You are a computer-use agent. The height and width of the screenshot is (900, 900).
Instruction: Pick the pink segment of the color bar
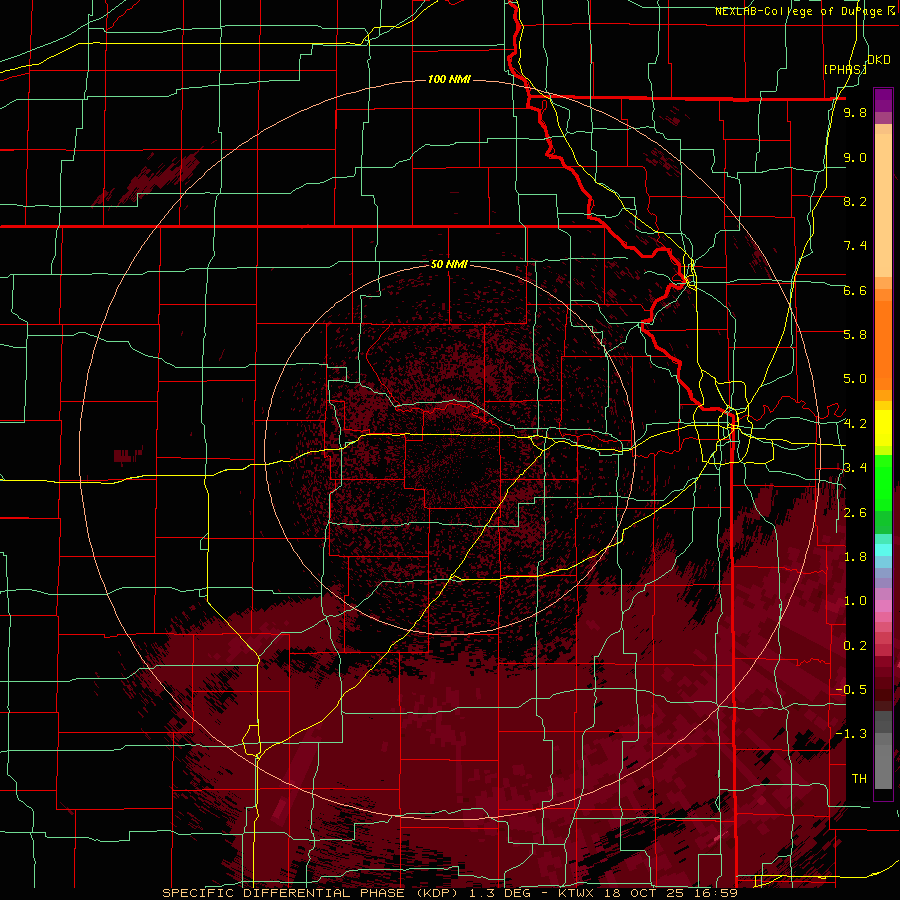click(883, 606)
